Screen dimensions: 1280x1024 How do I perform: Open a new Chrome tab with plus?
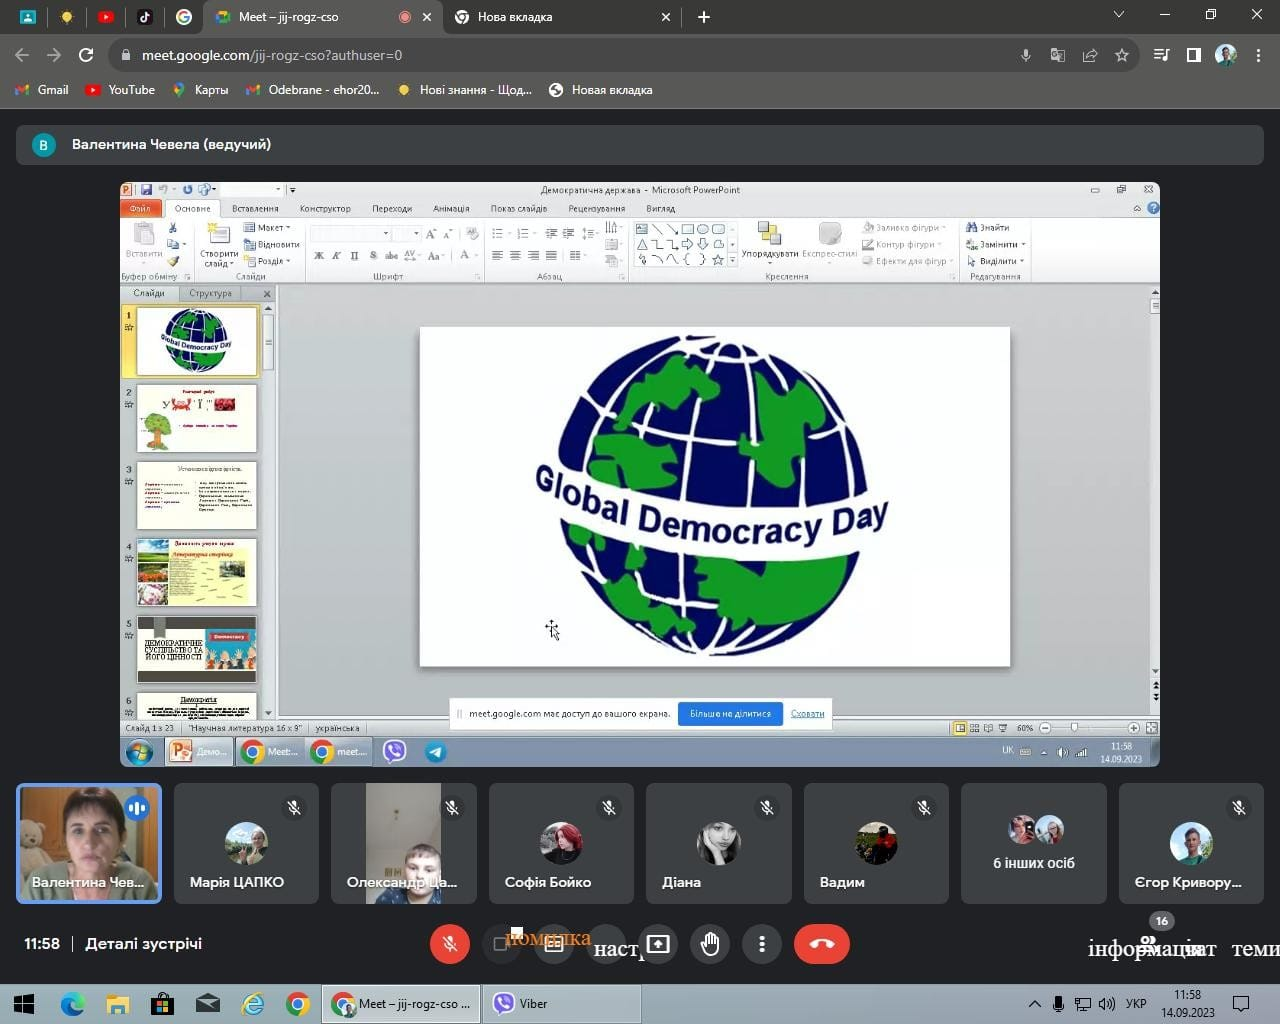coord(704,17)
